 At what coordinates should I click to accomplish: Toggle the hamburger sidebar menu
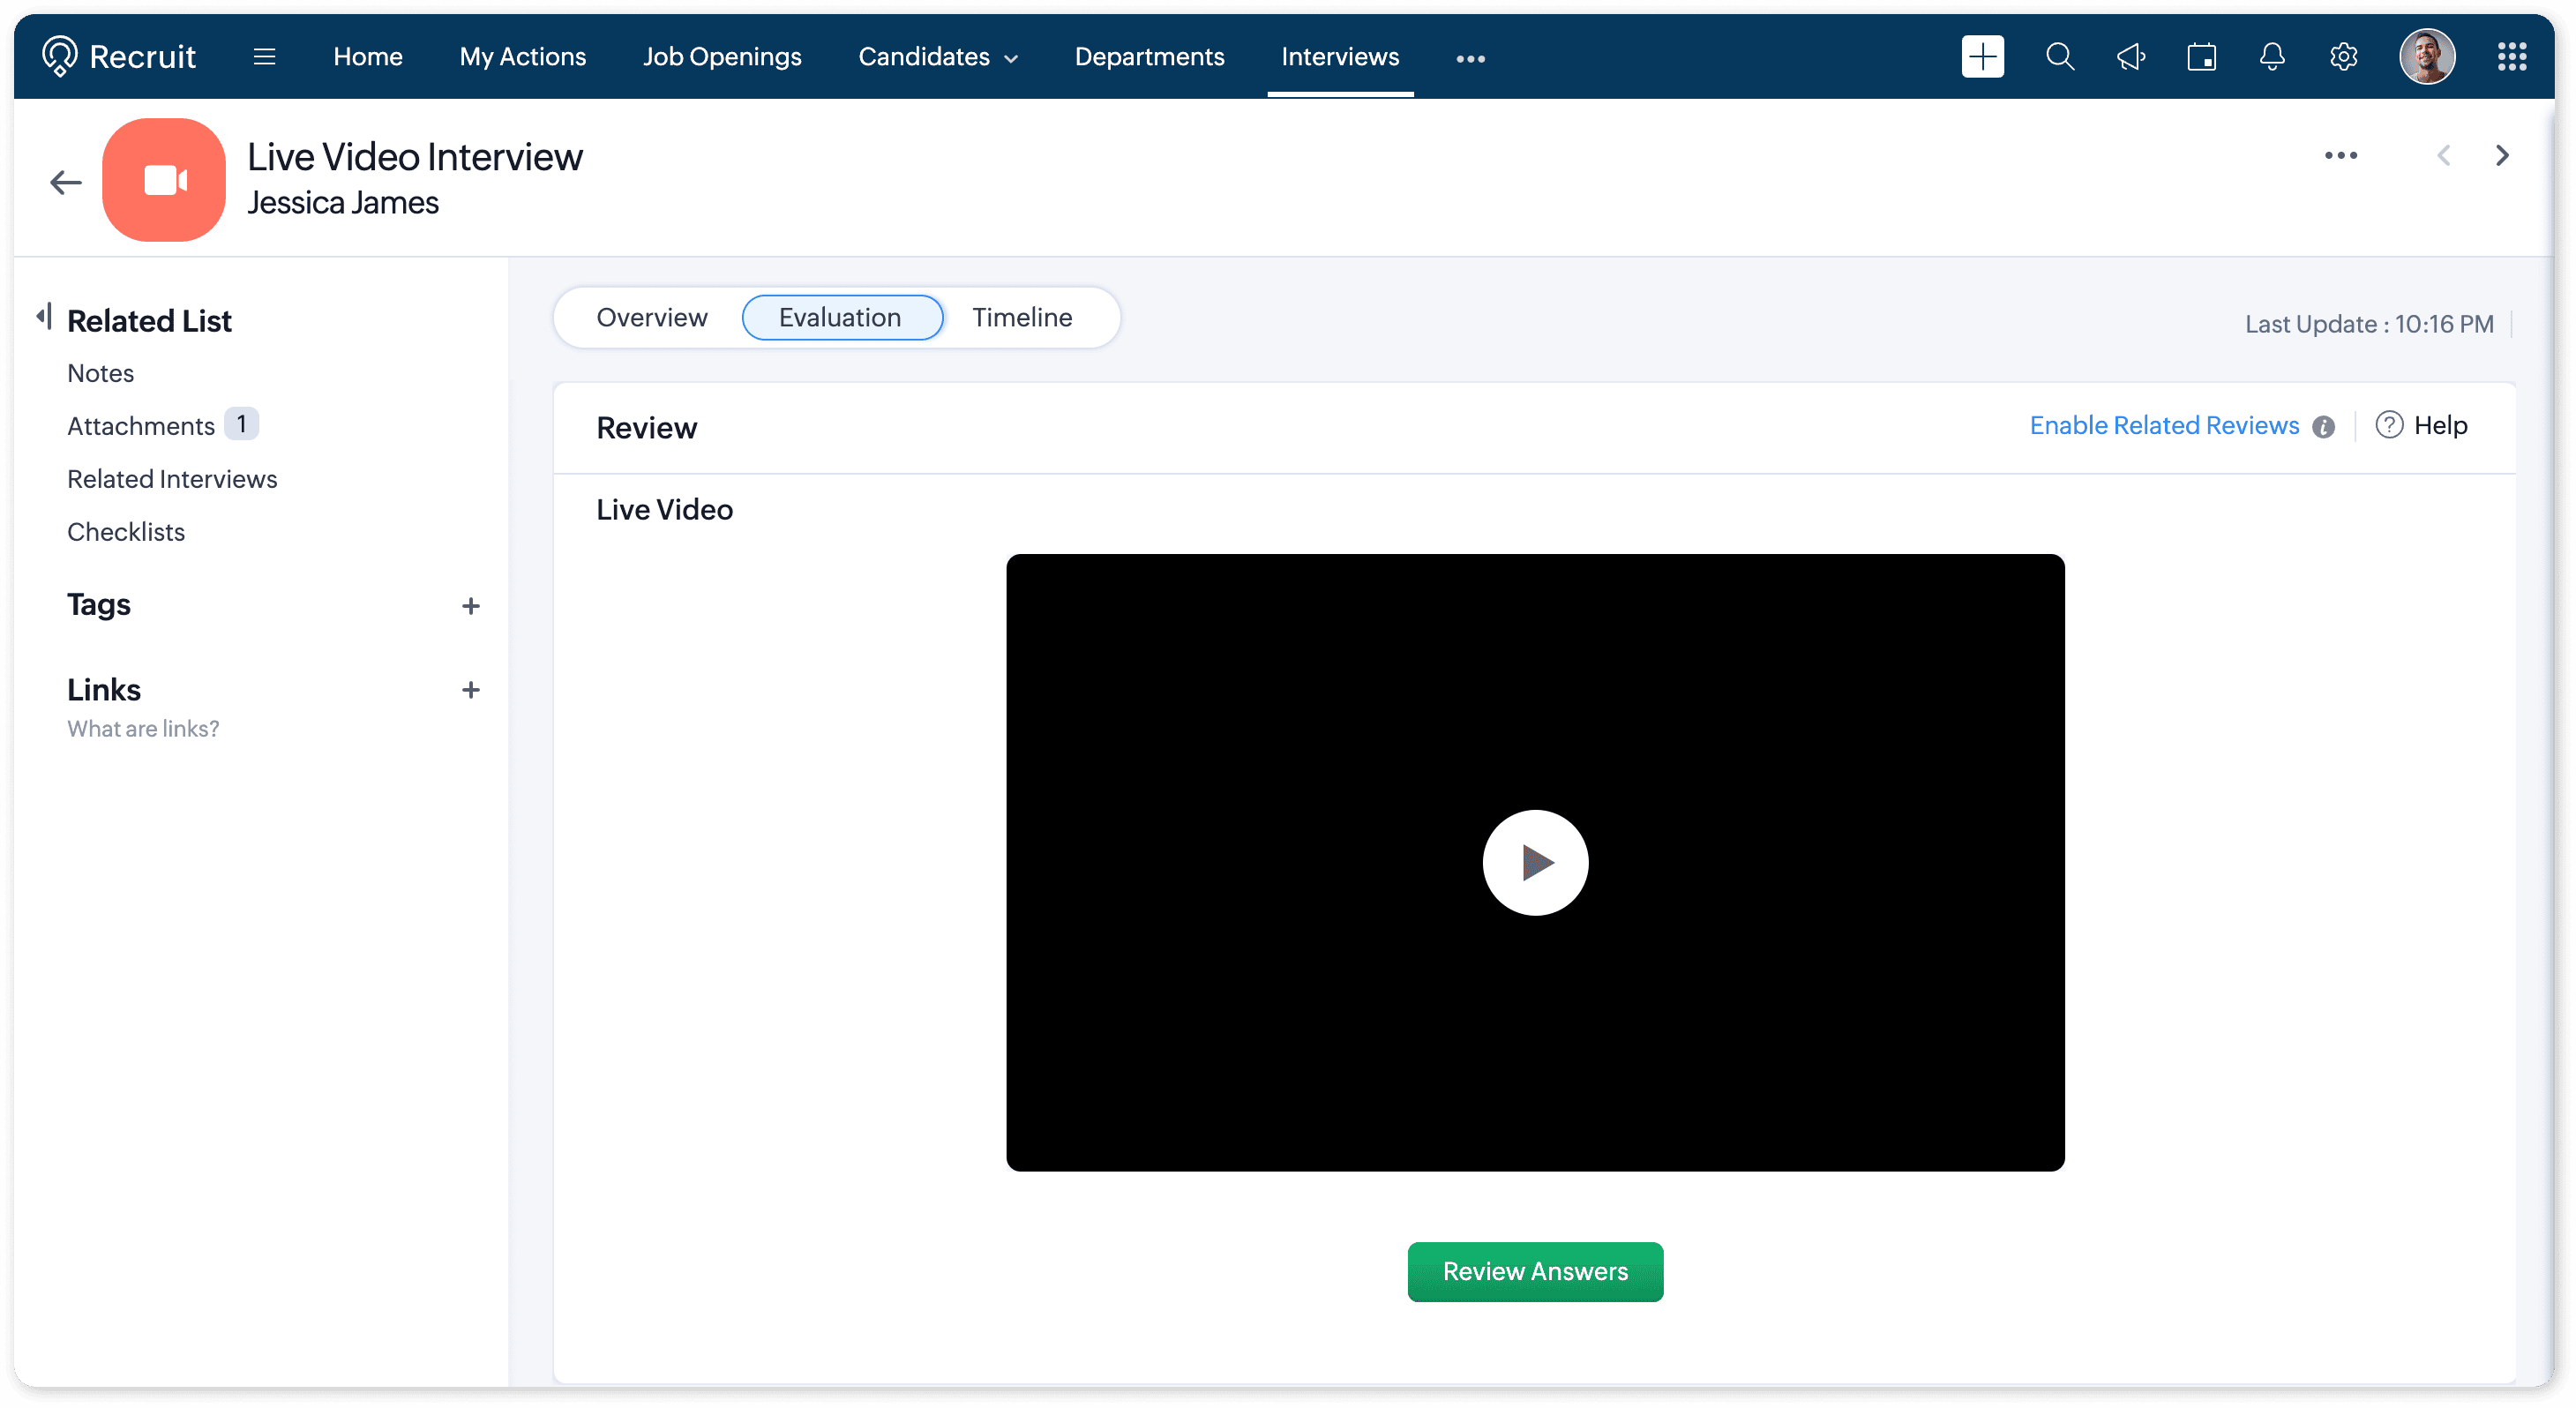click(264, 57)
